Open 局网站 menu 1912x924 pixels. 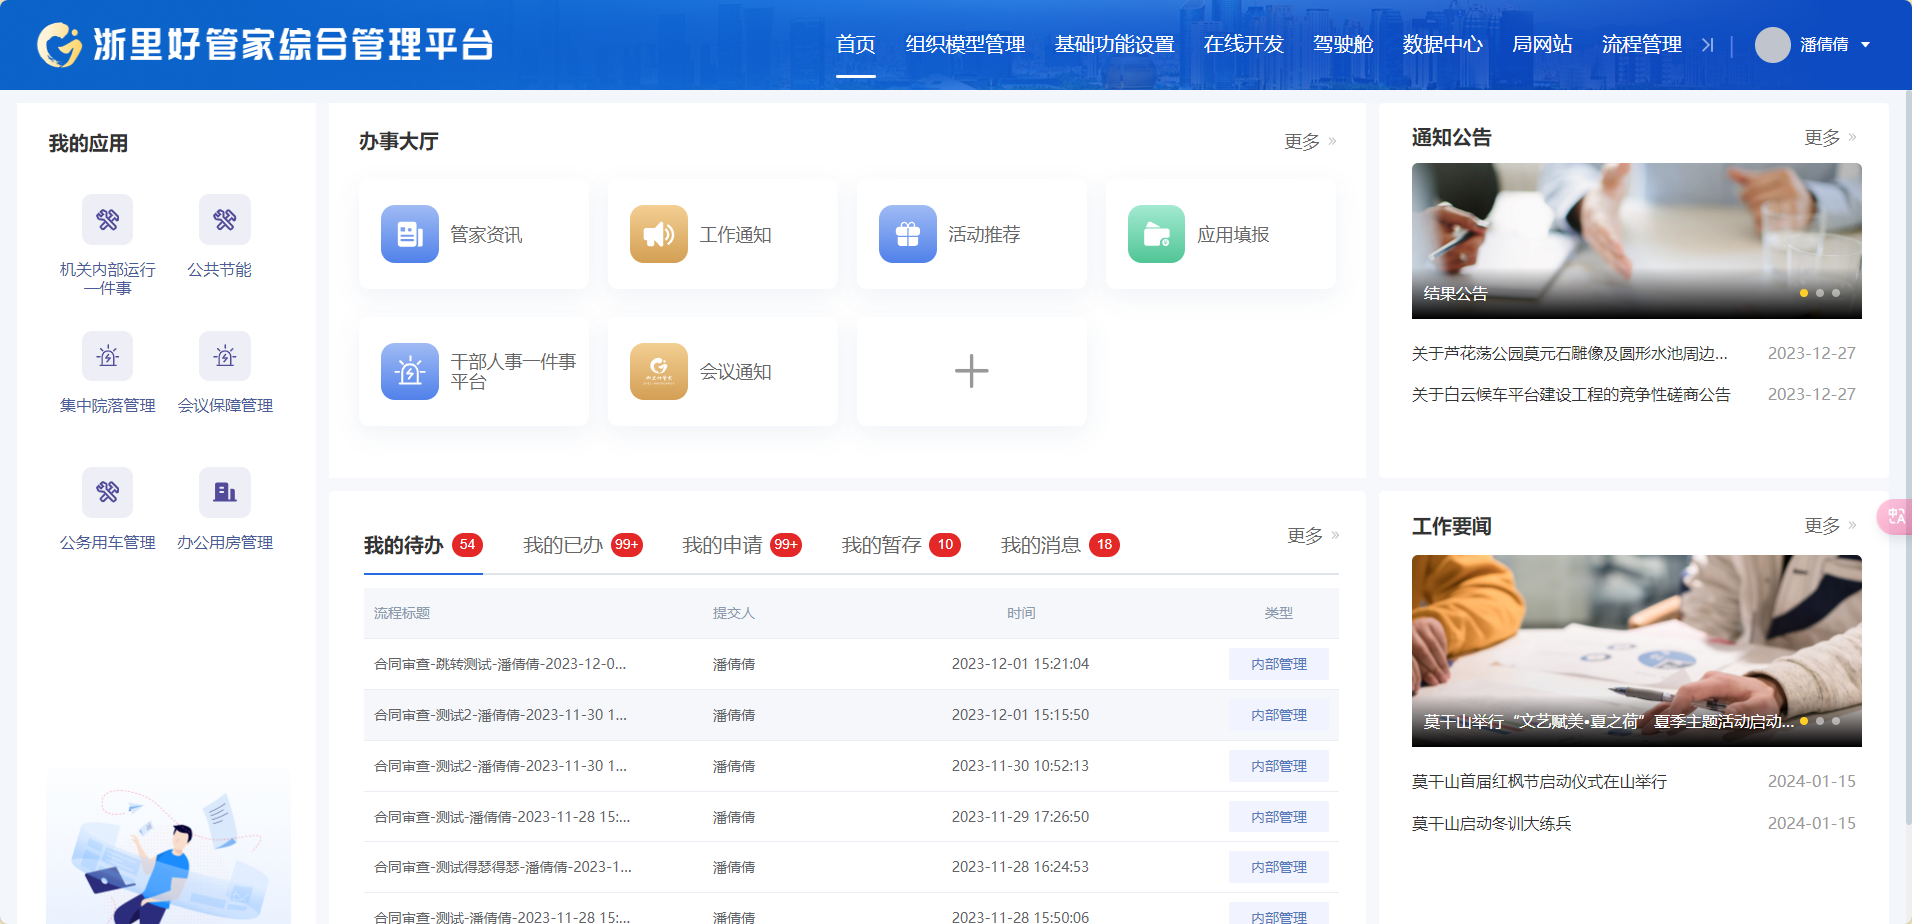pos(1542,45)
